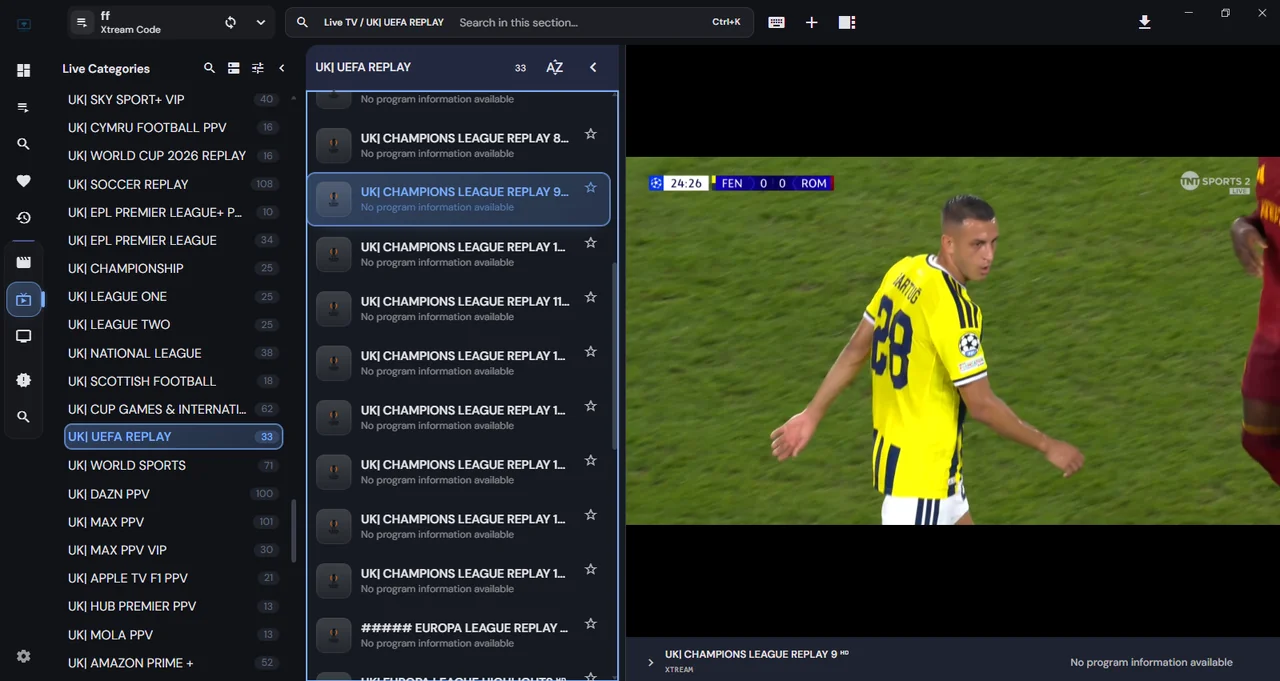Click the channel list scrollbar thumb
This screenshot has height=681, width=1280.
pyautogui.click(x=614, y=356)
